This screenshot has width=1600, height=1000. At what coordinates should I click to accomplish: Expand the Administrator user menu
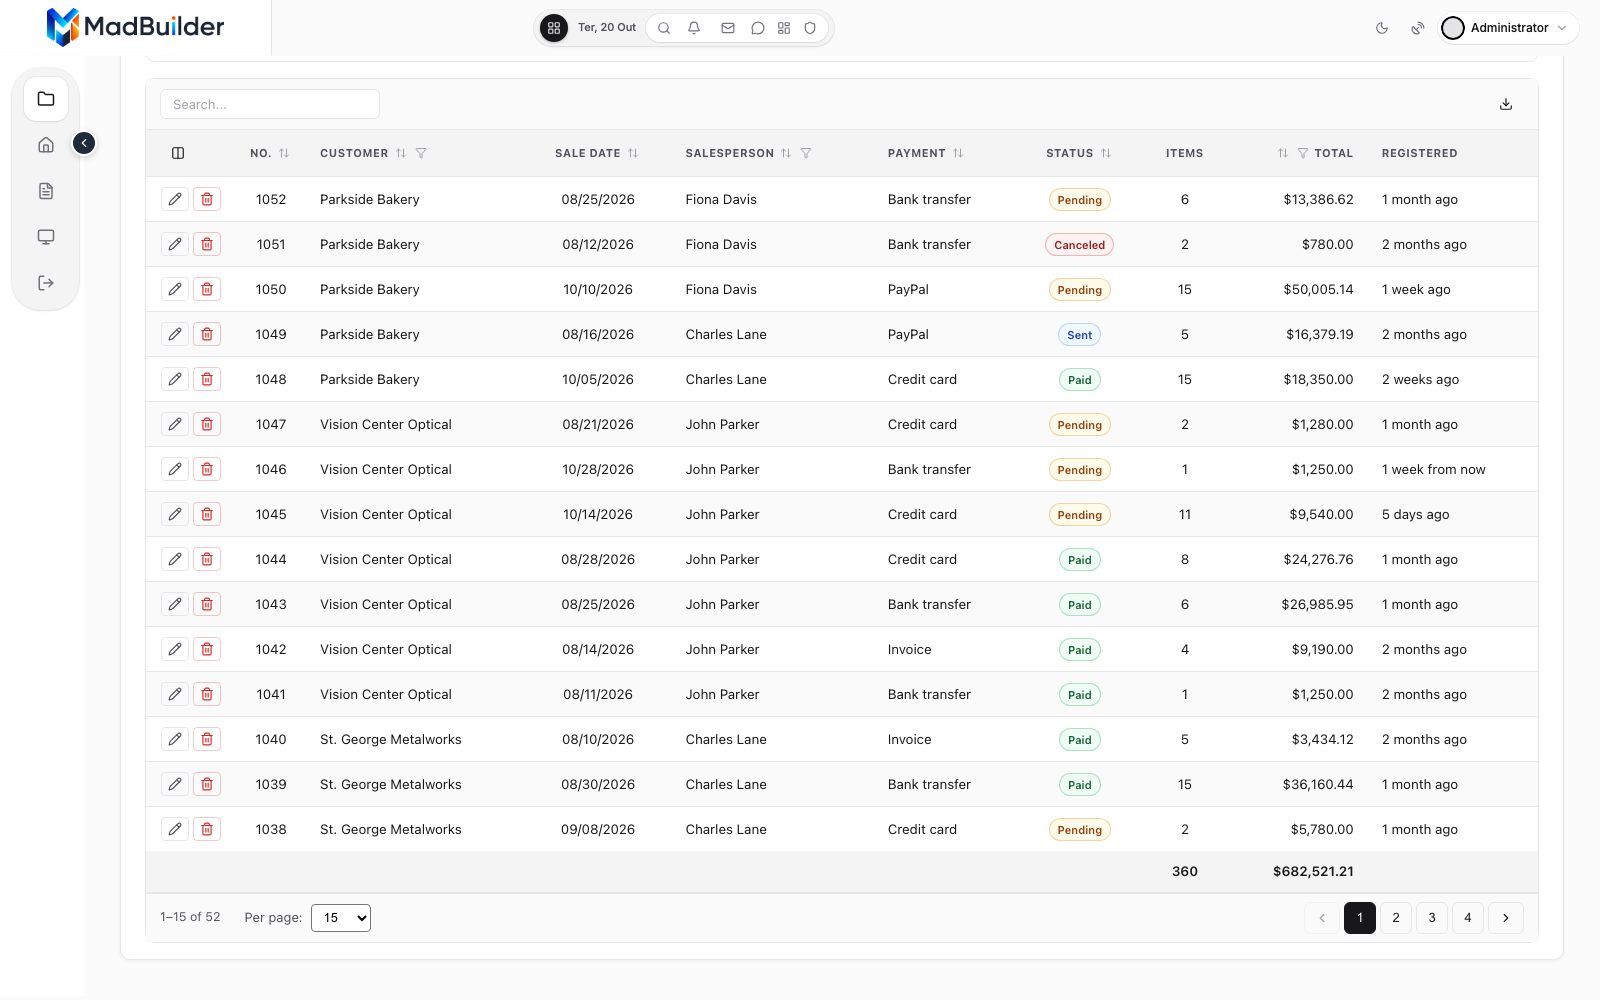(1509, 28)
